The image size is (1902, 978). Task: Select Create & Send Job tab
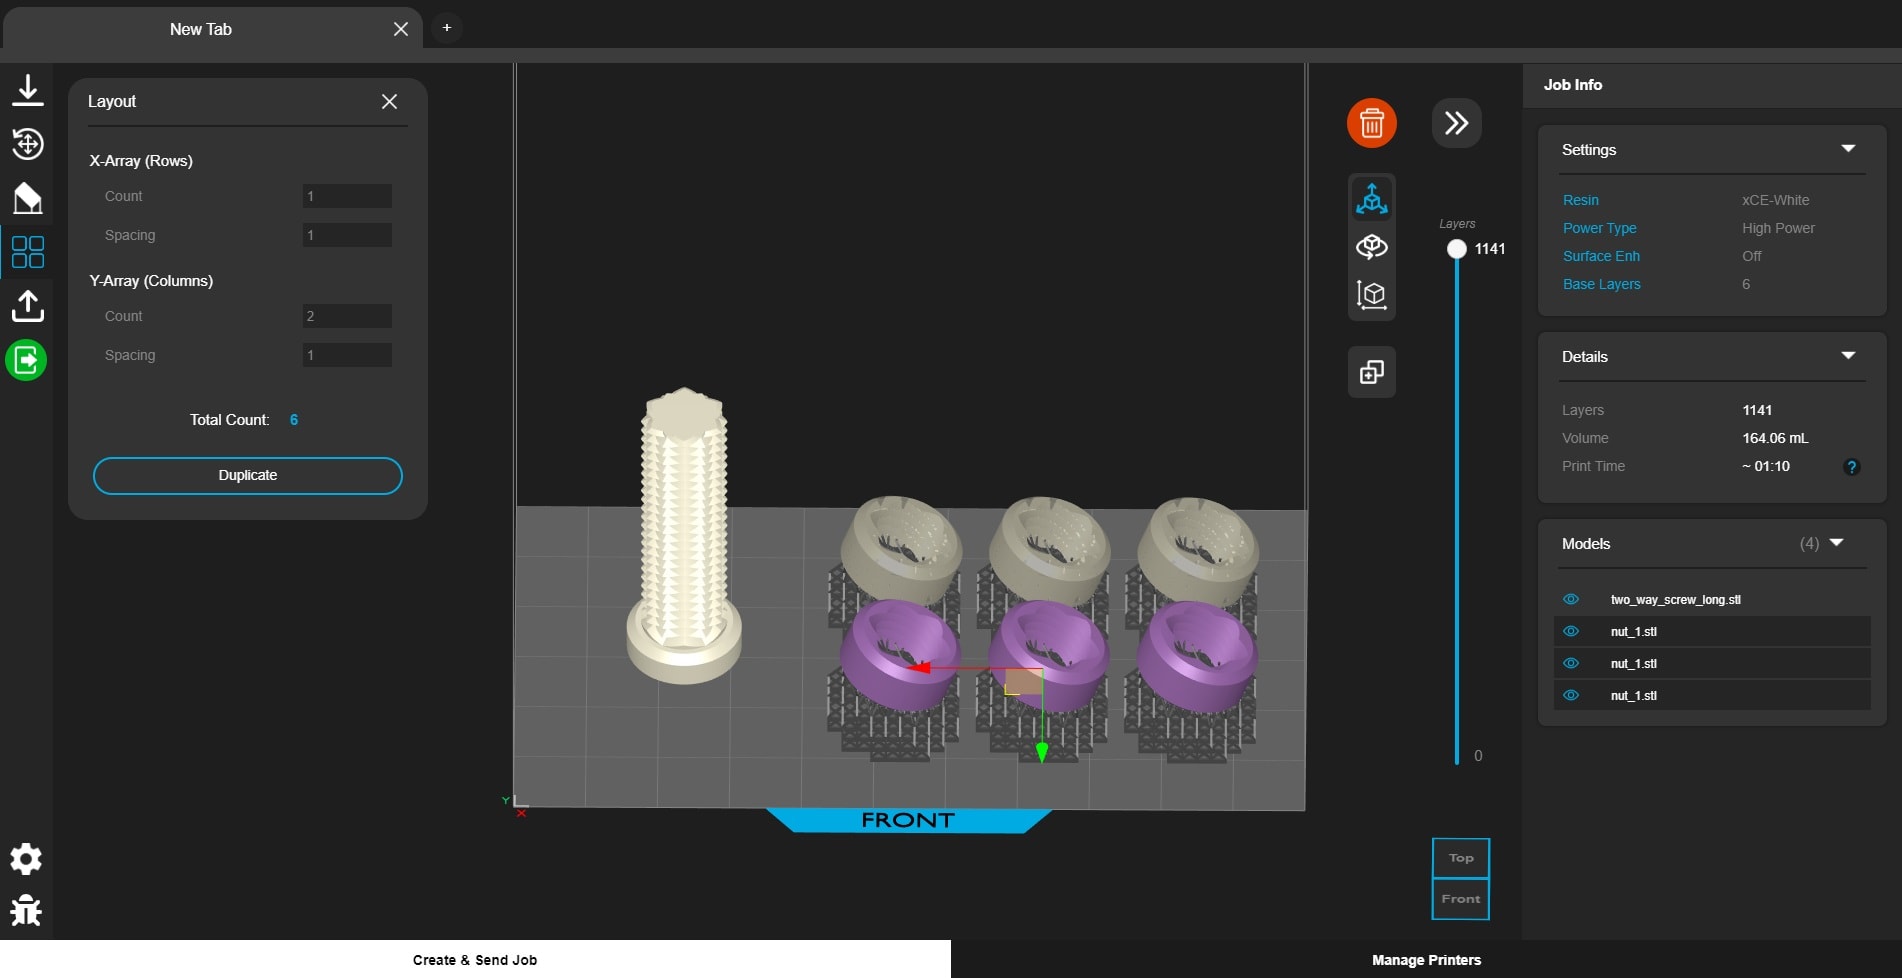click(x=475, y=960)
